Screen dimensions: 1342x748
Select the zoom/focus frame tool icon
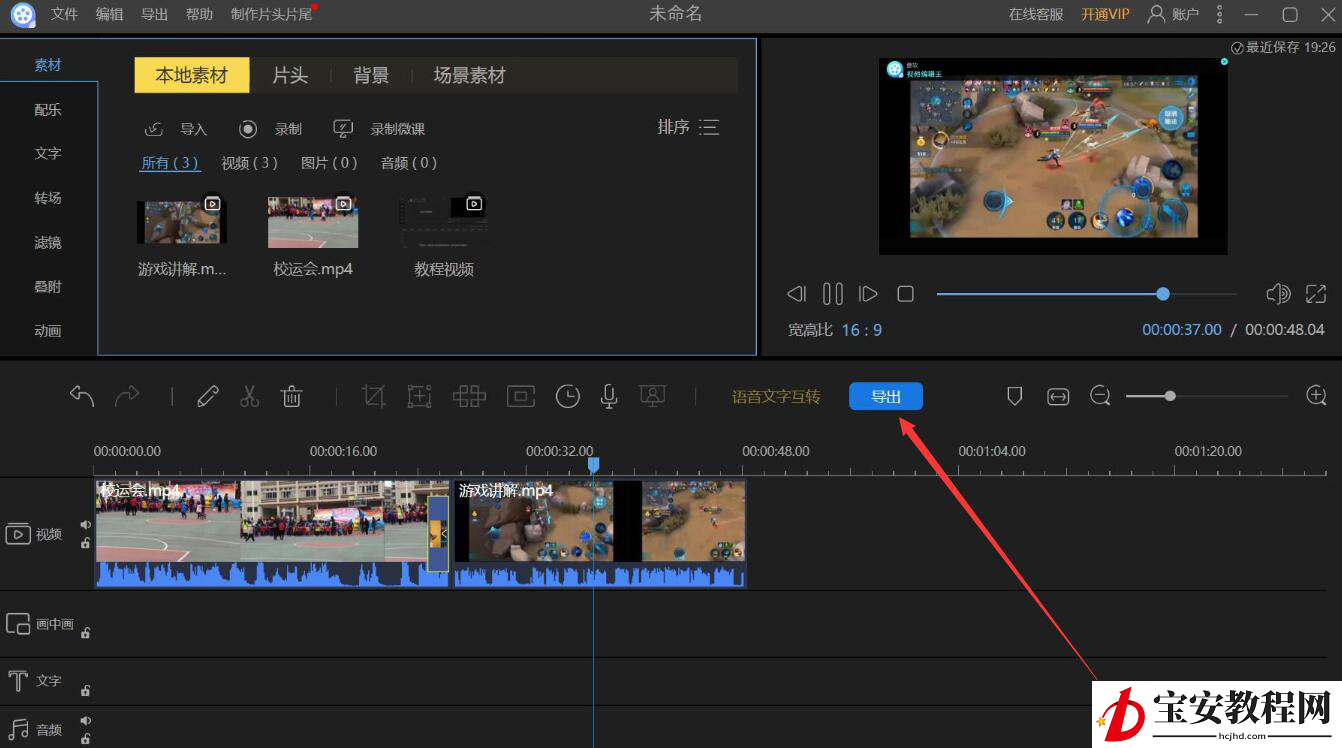[x=420, y=396]
